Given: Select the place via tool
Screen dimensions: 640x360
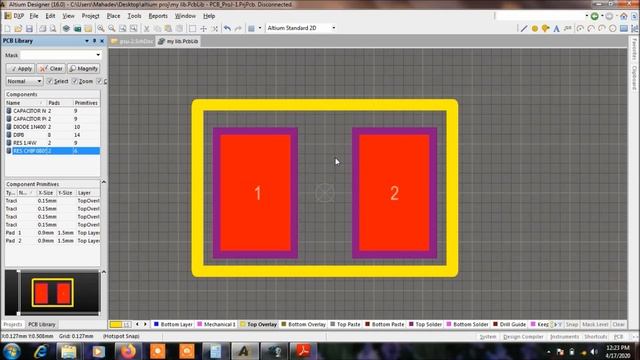Looking at the screenshot, I should (x=545, y=29).
